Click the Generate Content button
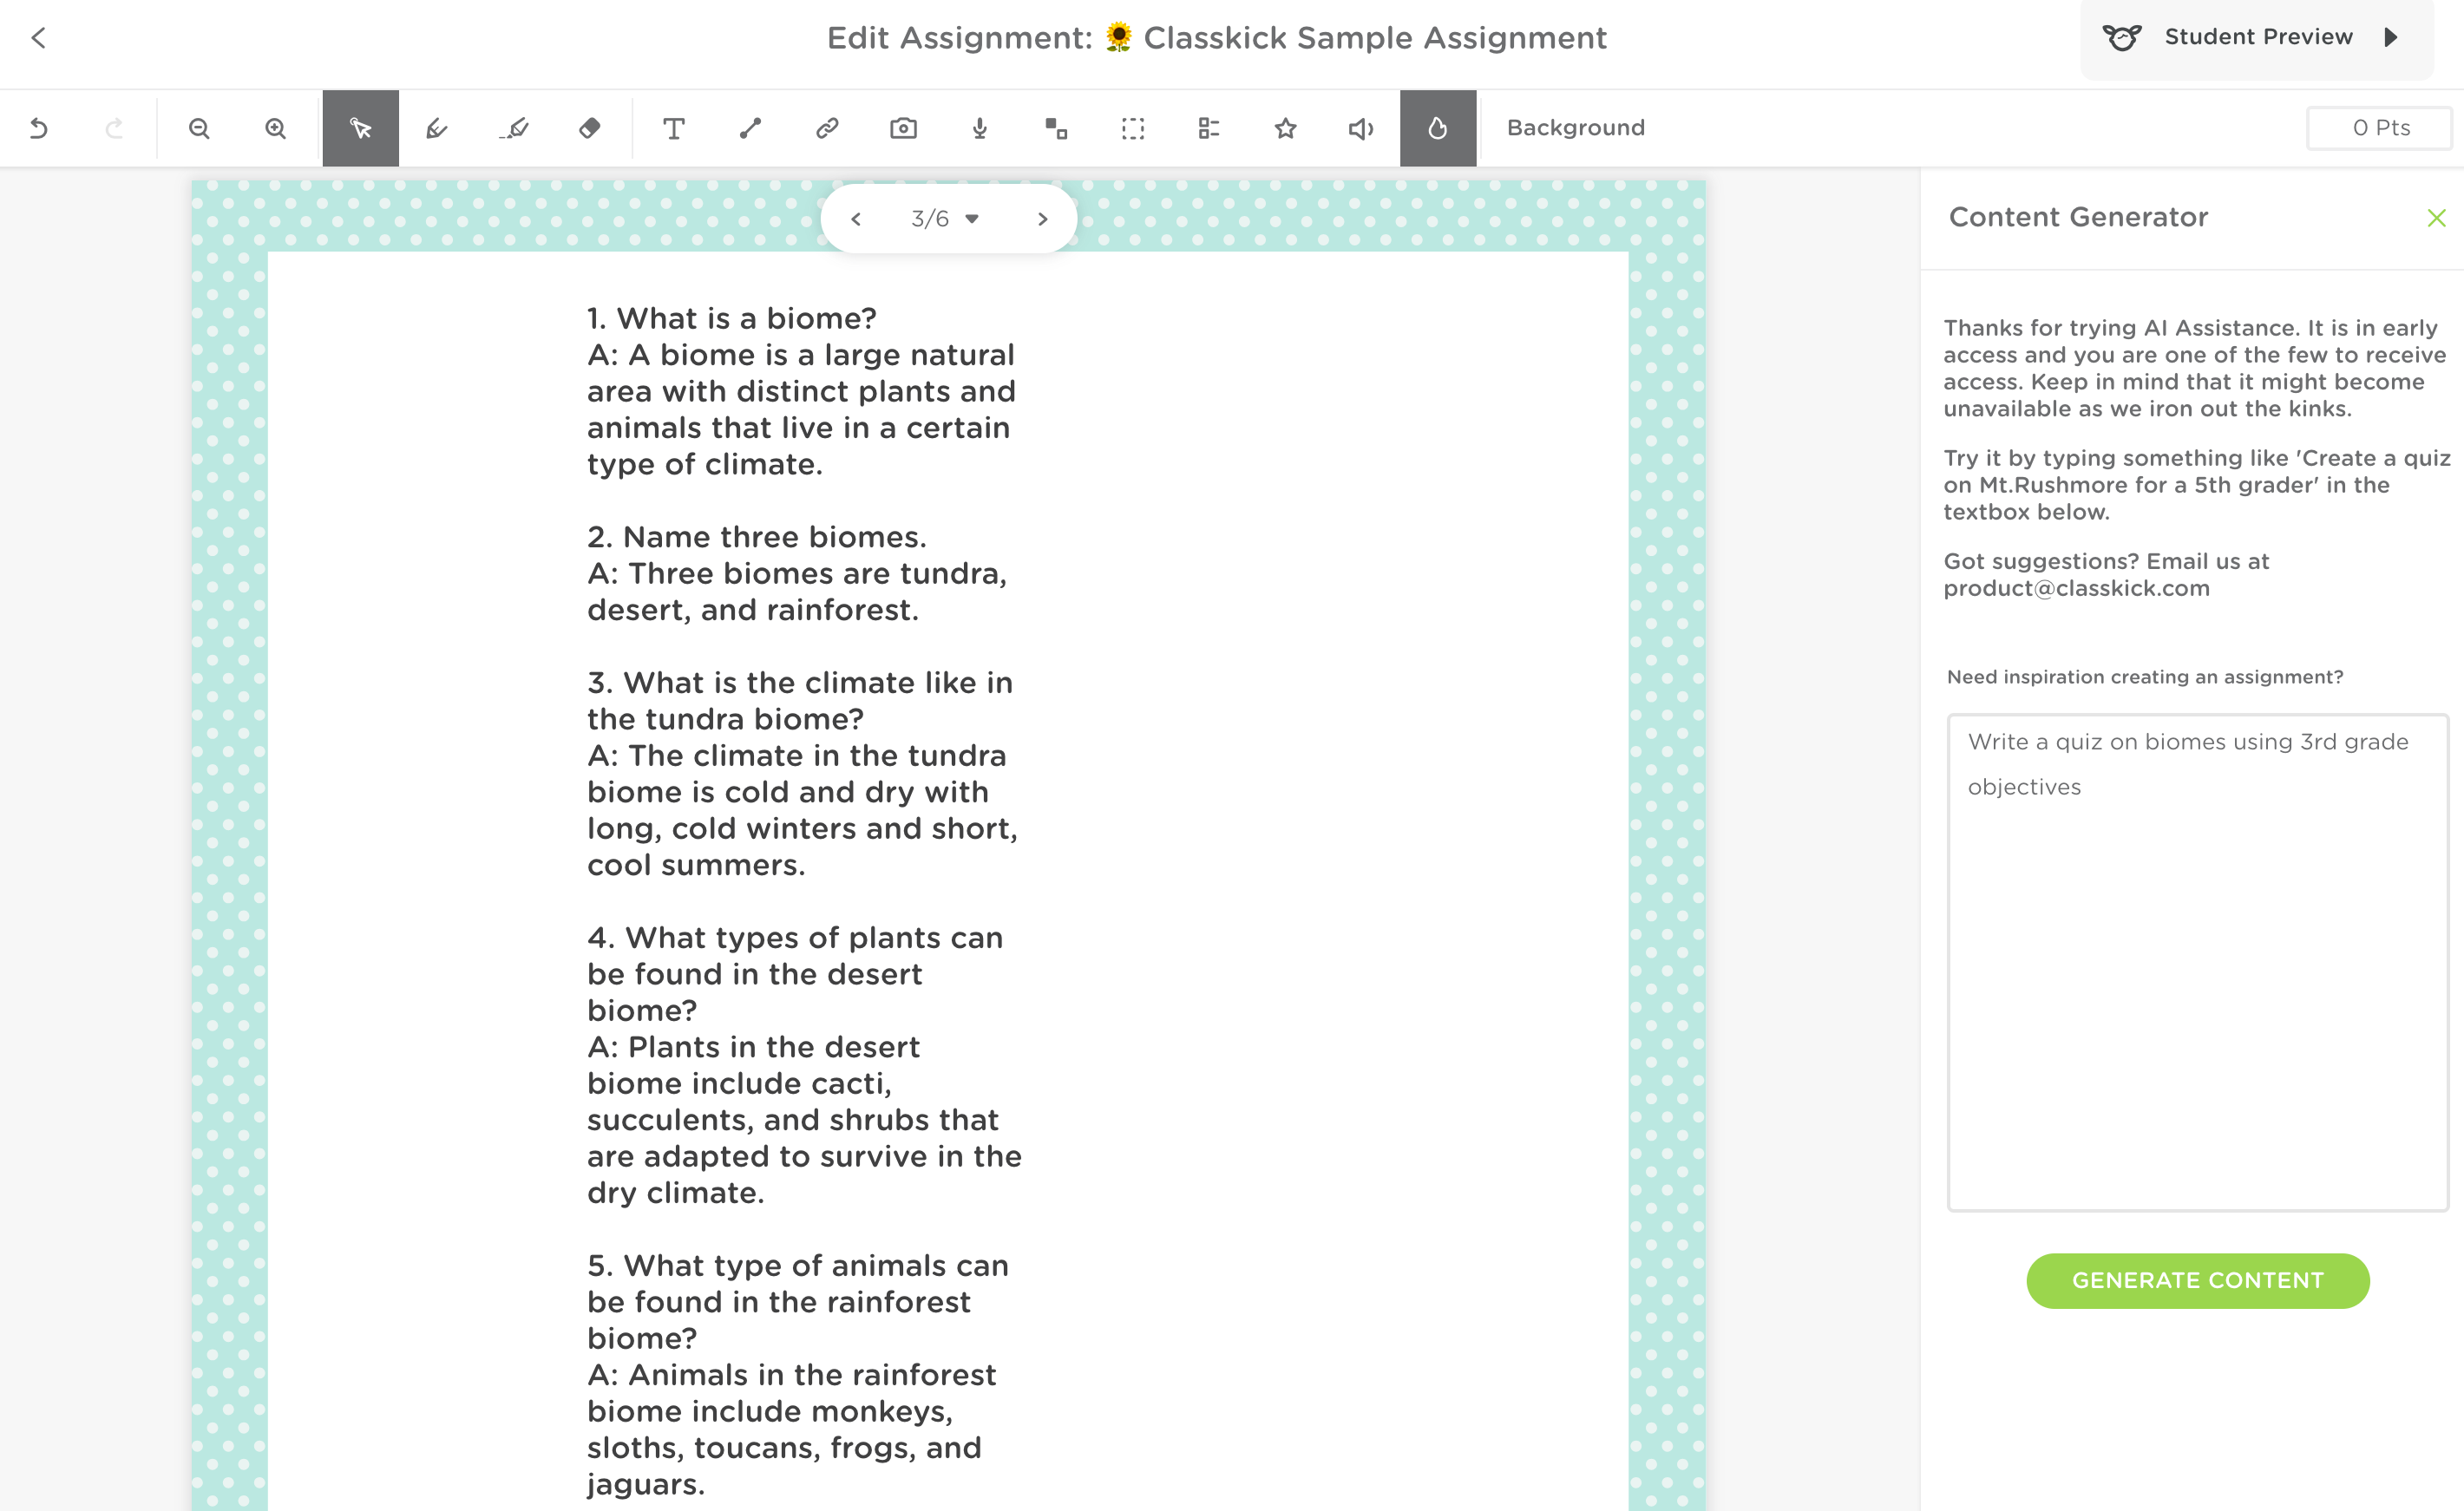Screen dimensions: 2464x1511 pos(2196,1280)
